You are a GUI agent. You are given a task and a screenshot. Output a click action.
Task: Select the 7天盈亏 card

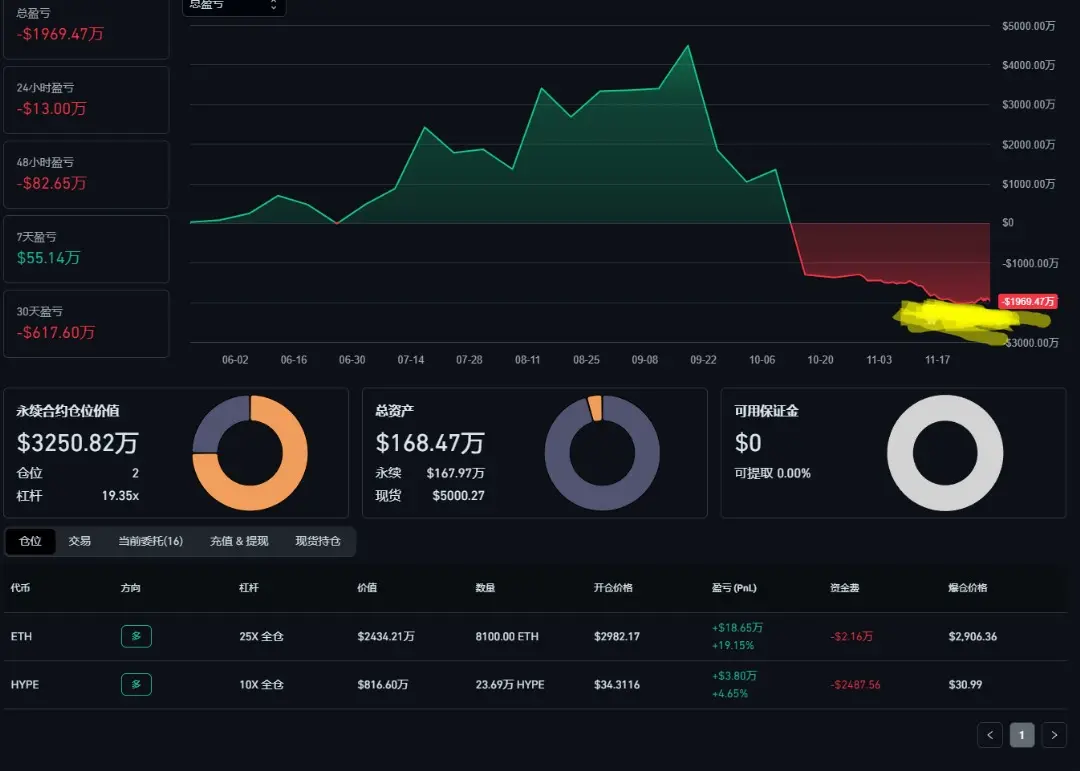(86, 249)
